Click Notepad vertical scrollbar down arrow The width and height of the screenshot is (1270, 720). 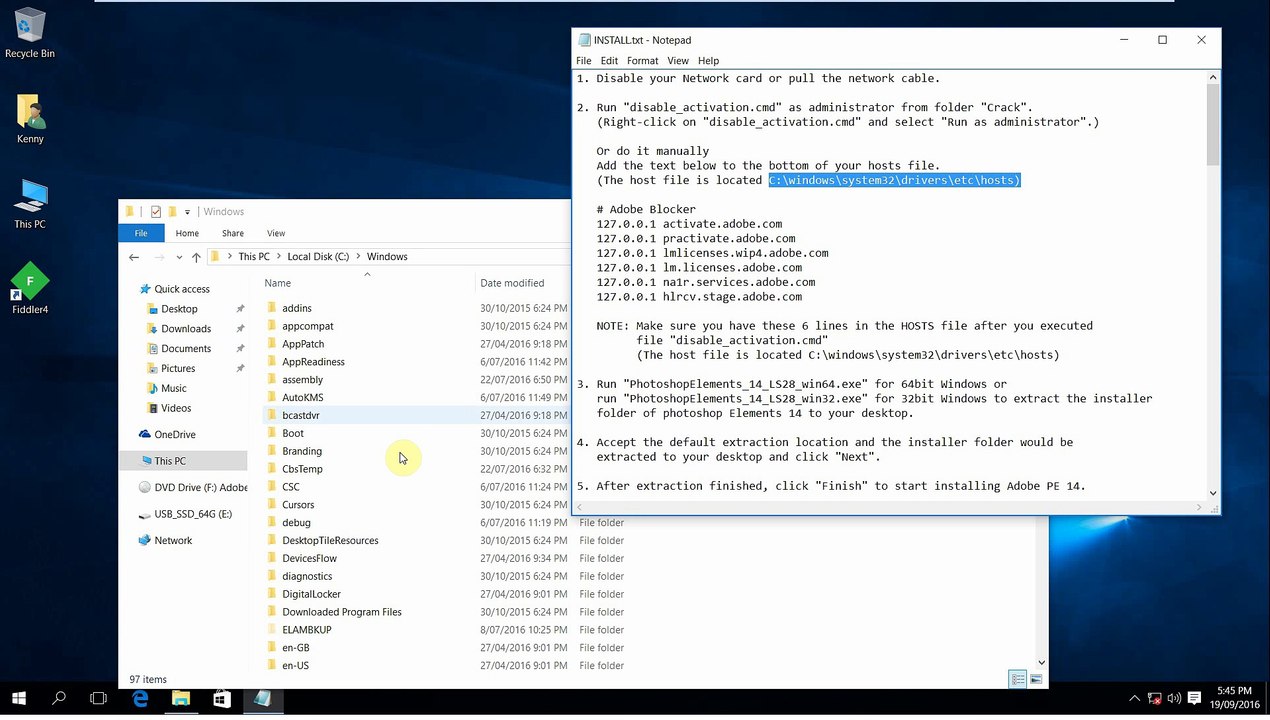click(1213, 493)
